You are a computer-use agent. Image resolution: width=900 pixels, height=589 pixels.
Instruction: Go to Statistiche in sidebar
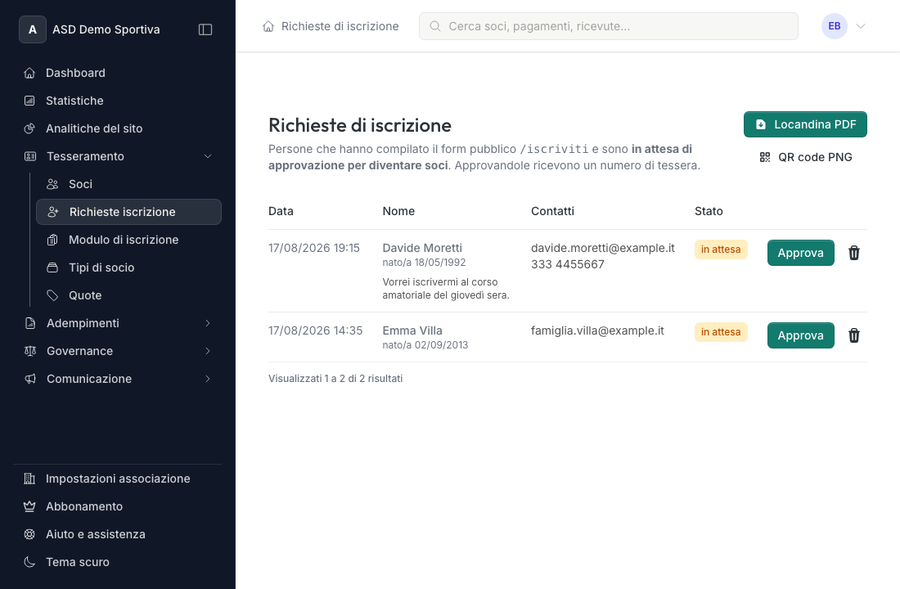(x=118, y=100)
